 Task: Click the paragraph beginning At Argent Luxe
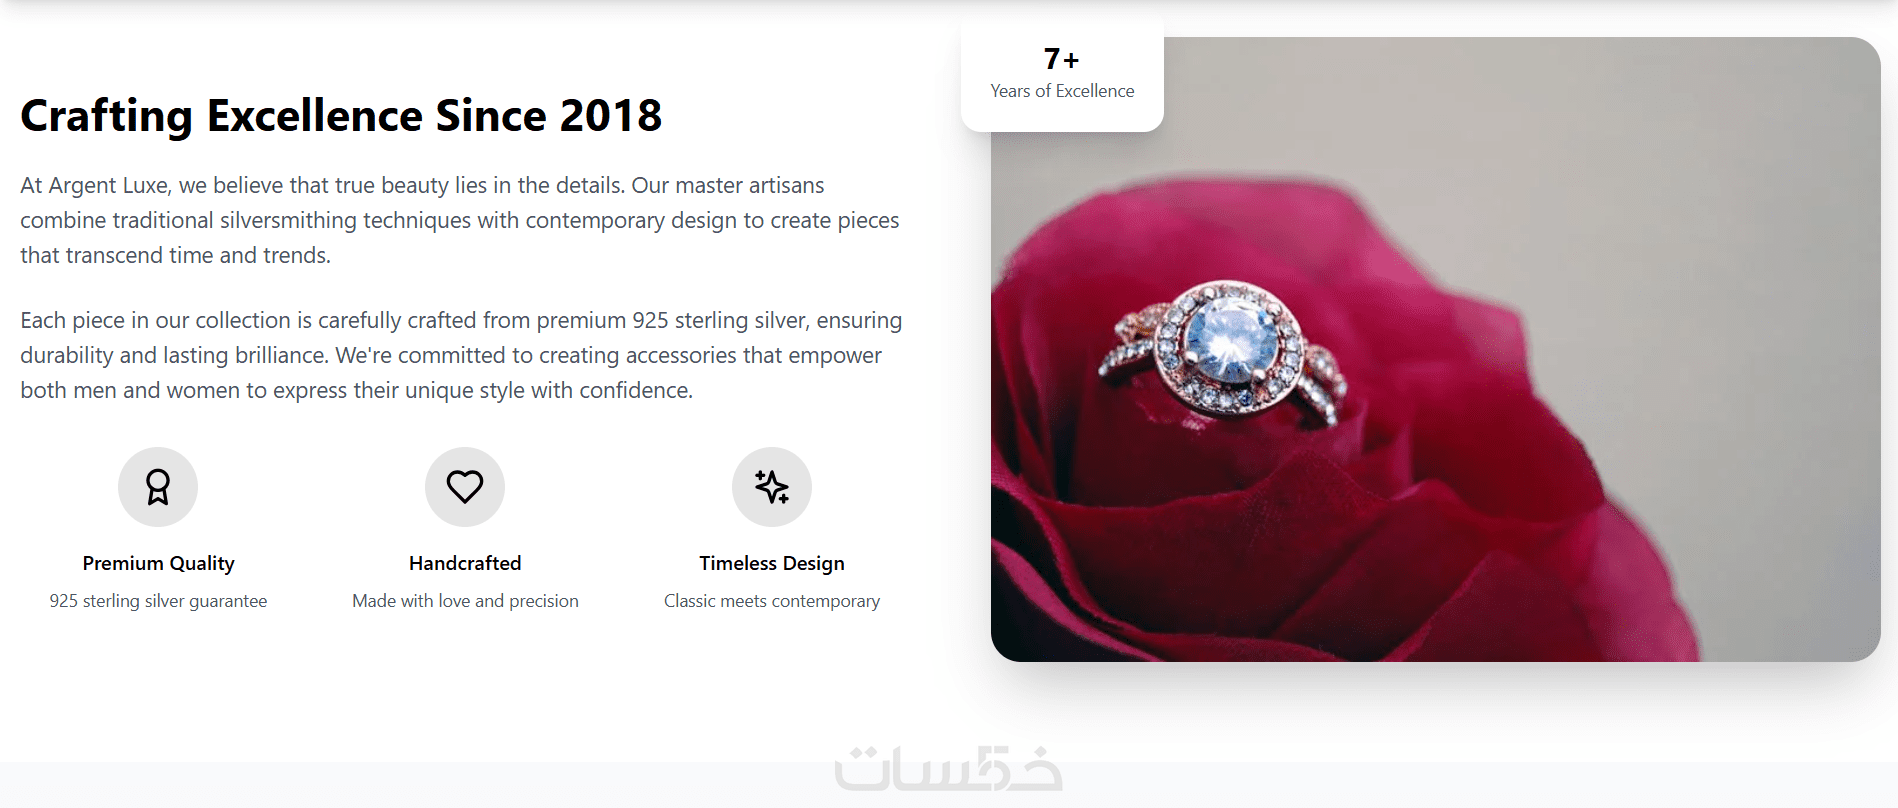pos(460,220)
